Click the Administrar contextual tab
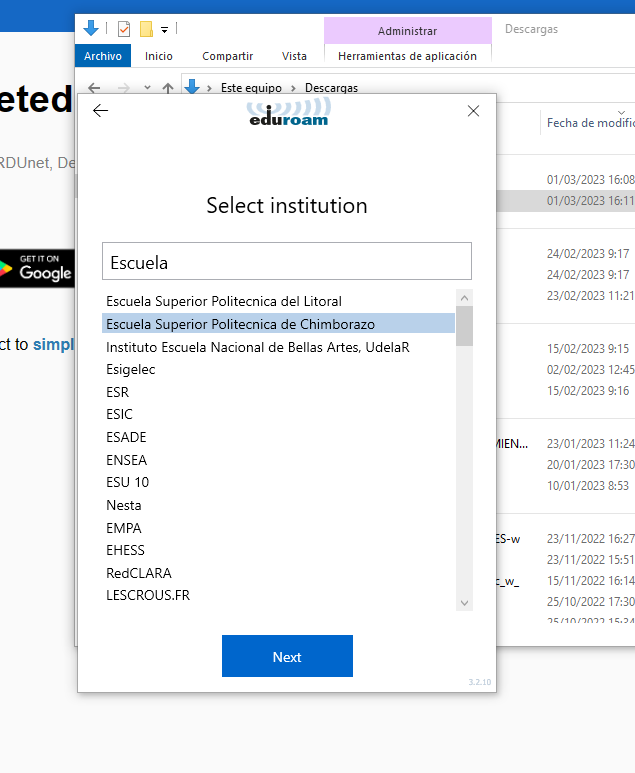Screen dimensions: 635x773 407,31
